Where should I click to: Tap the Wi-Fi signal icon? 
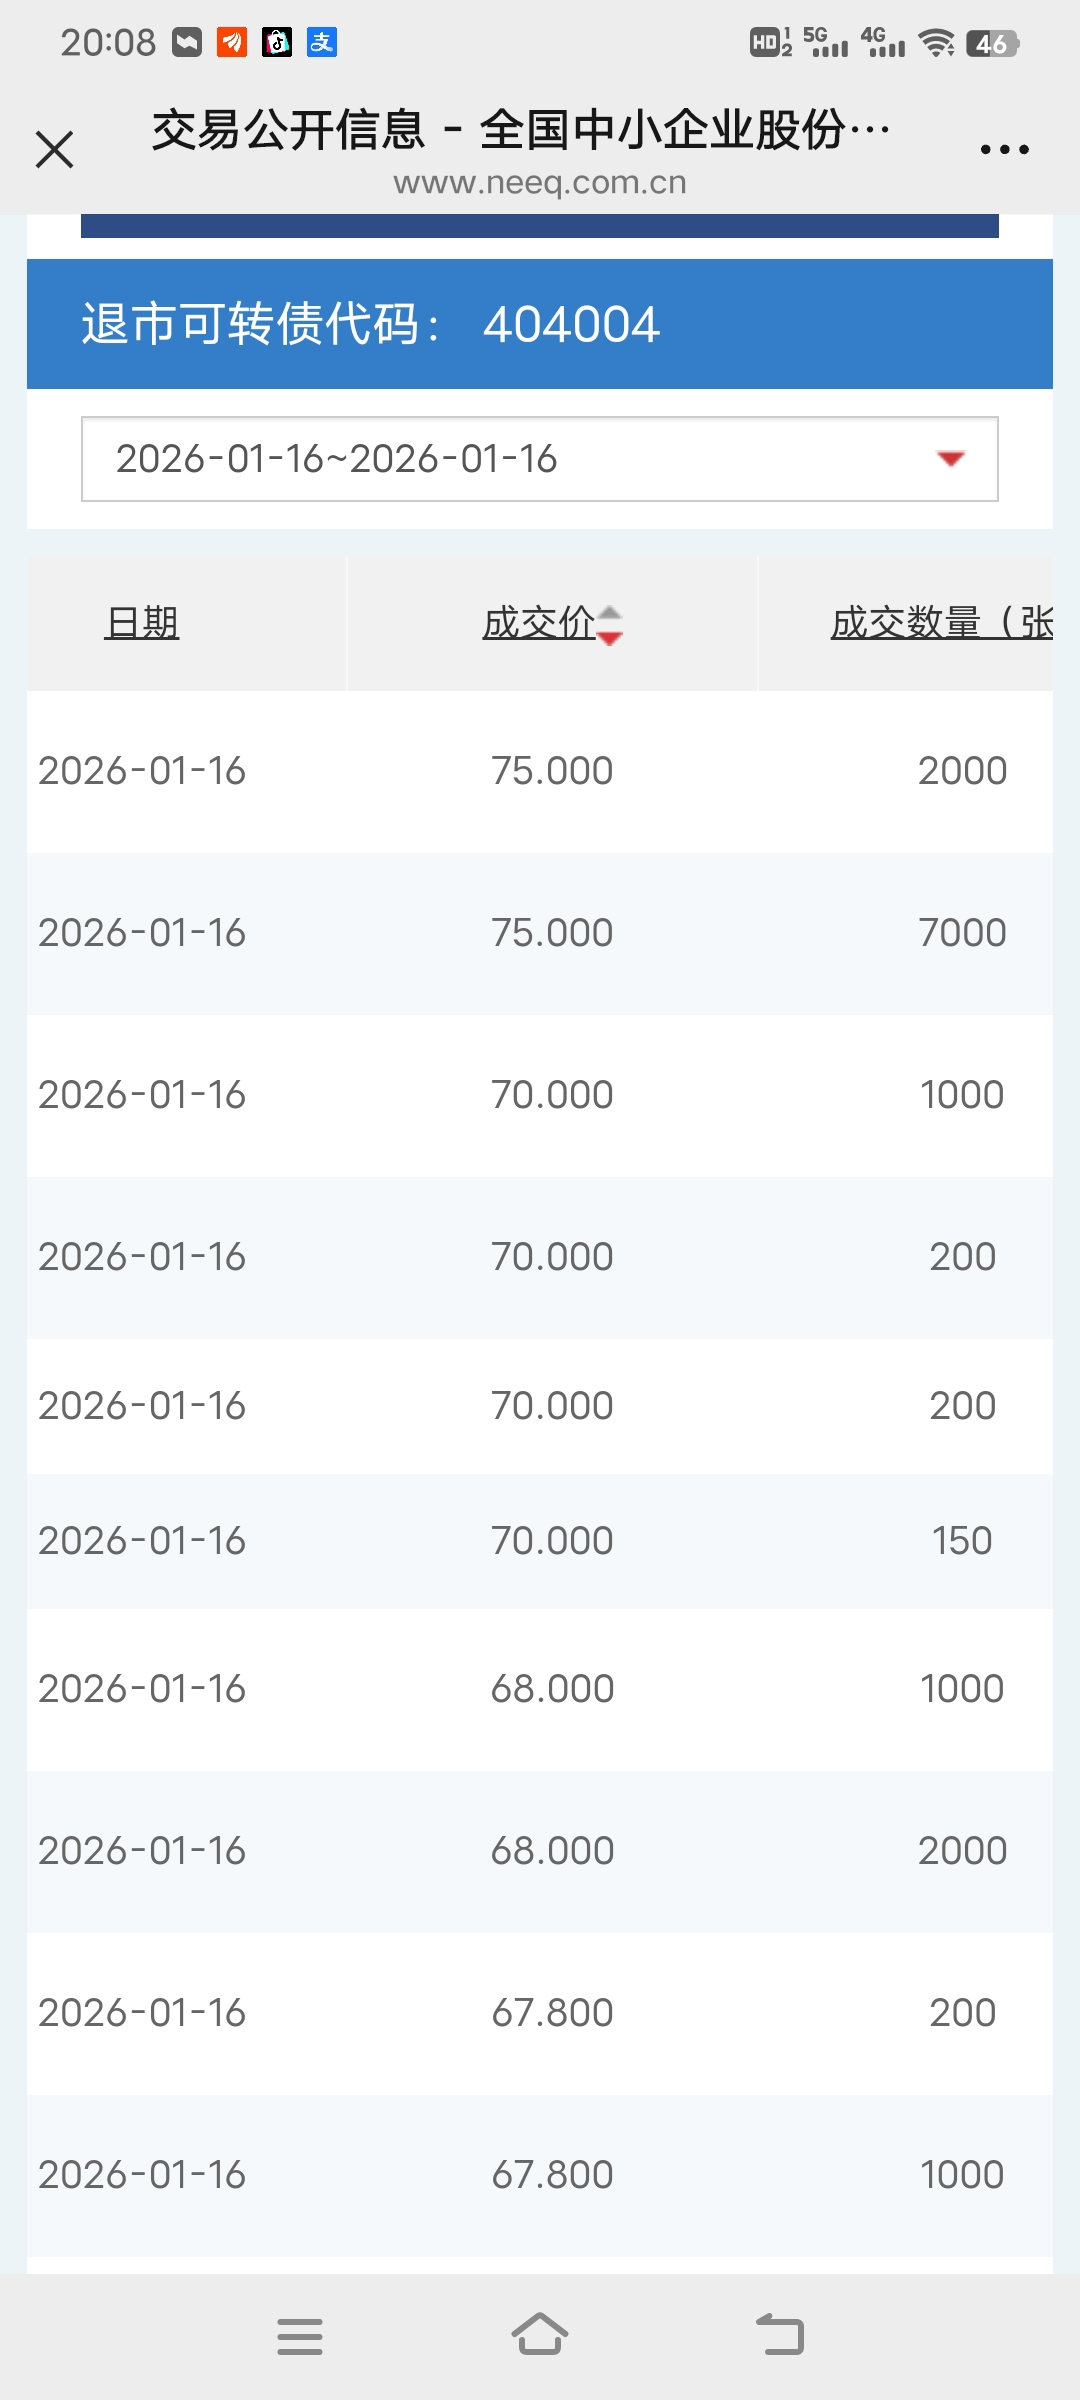point(937,43)
